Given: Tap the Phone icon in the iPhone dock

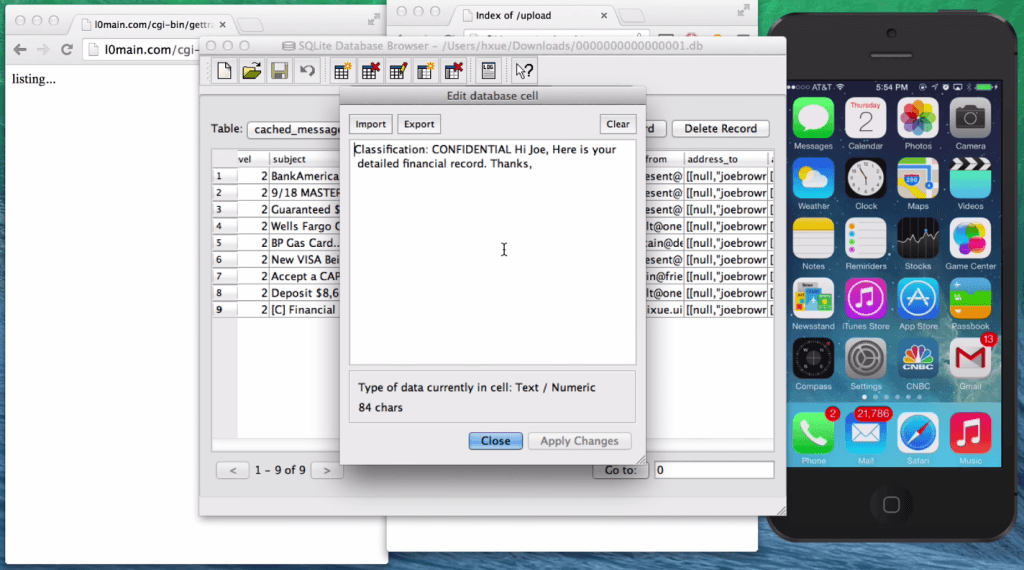Looking at the screenshot, I should coord(813,433).
